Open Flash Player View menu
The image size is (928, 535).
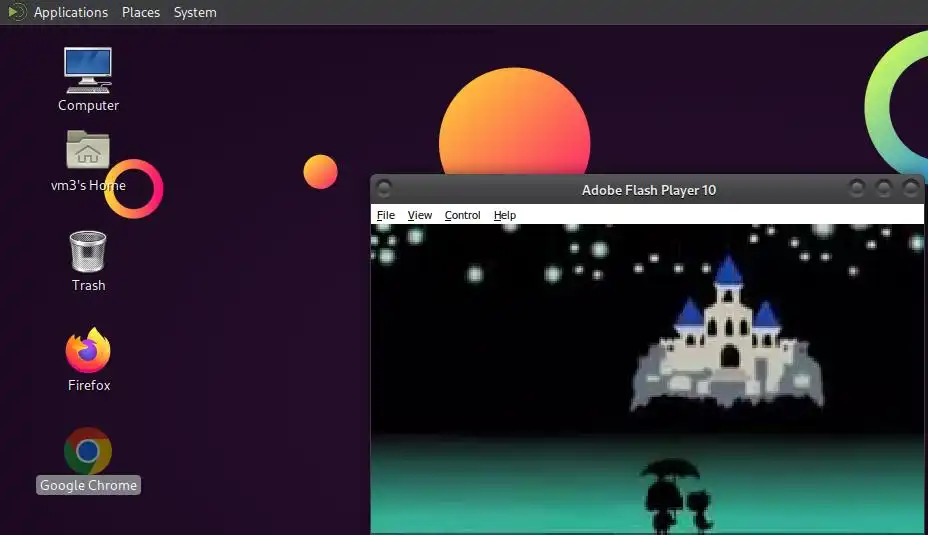click(x=420, y=215)
